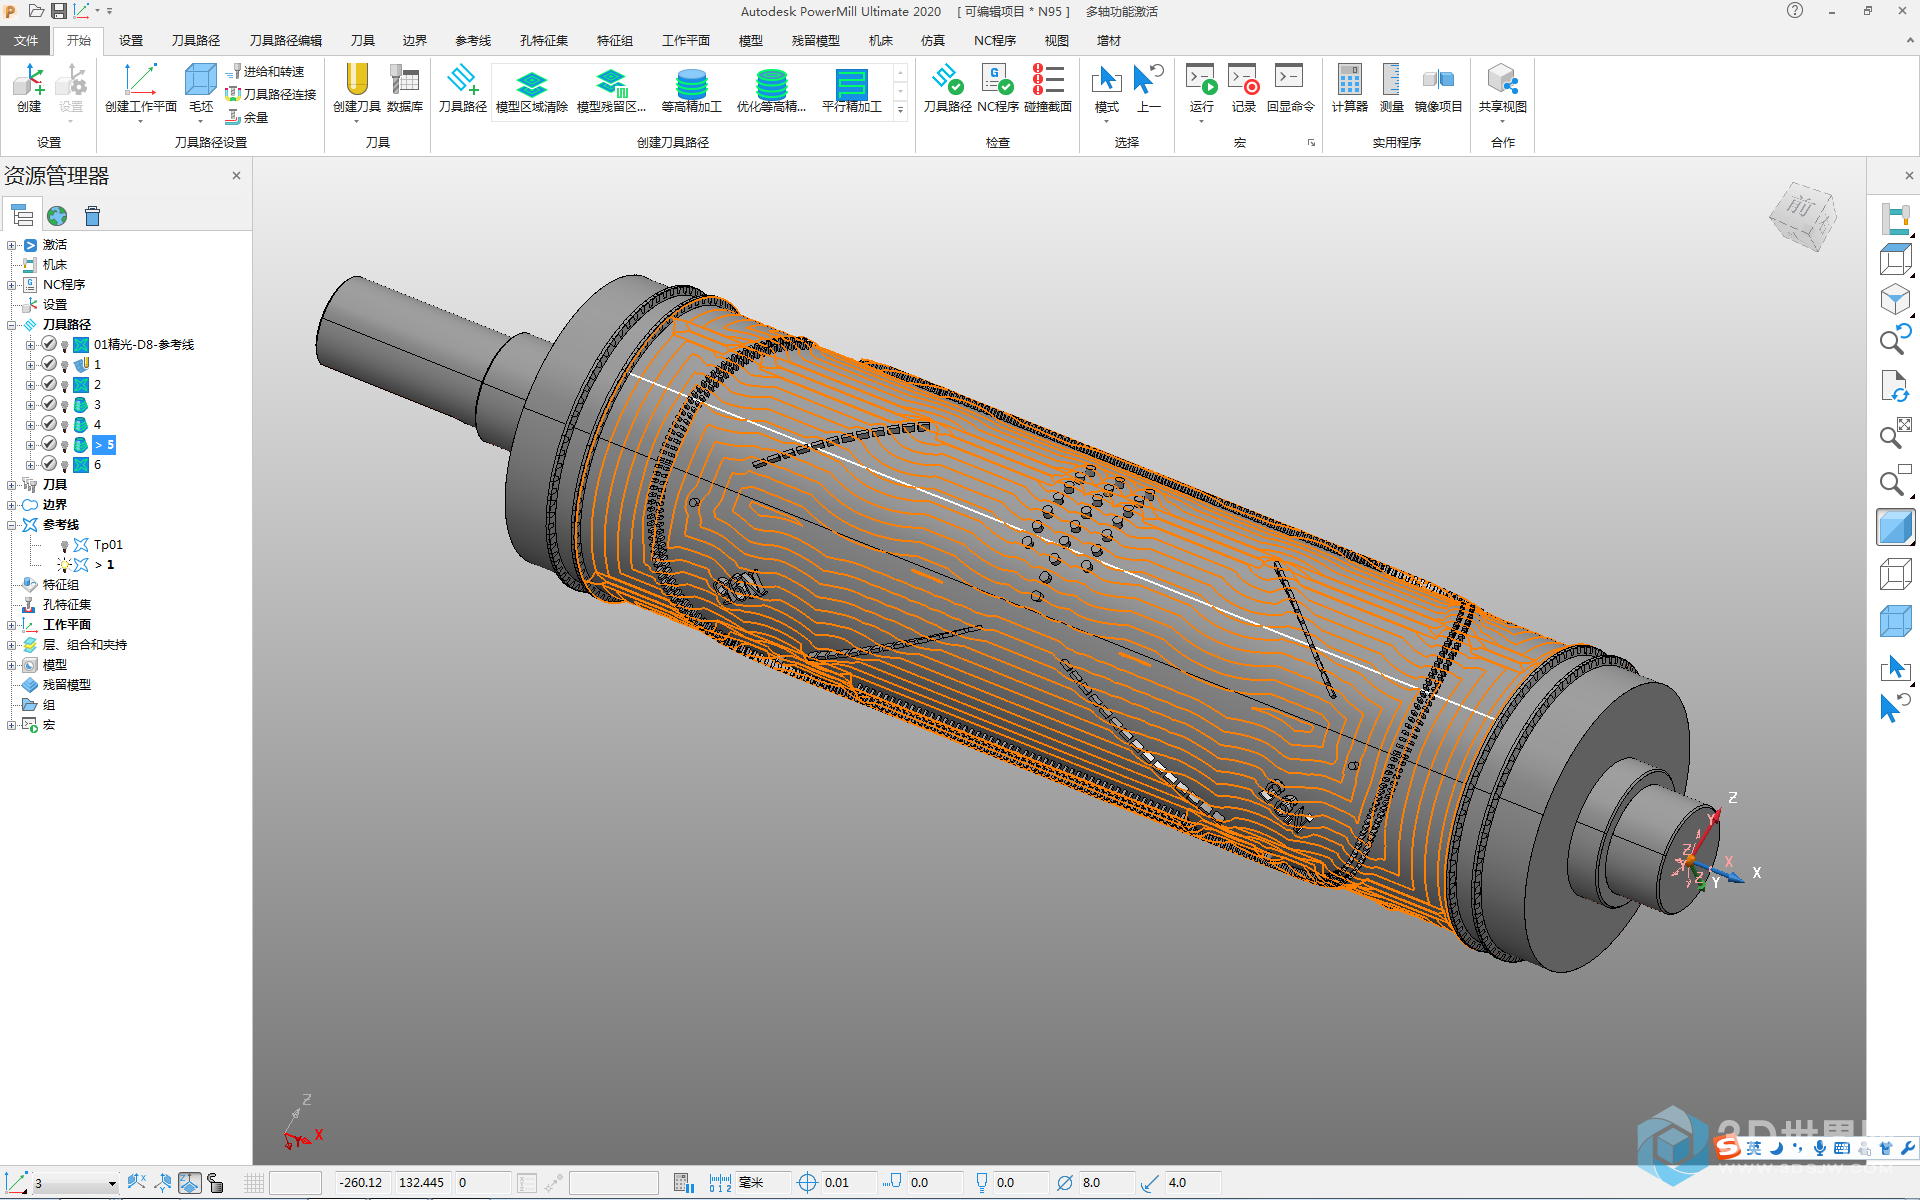
Task: Collapse the 刀具路径 tree node
Action: coord(12,325)
